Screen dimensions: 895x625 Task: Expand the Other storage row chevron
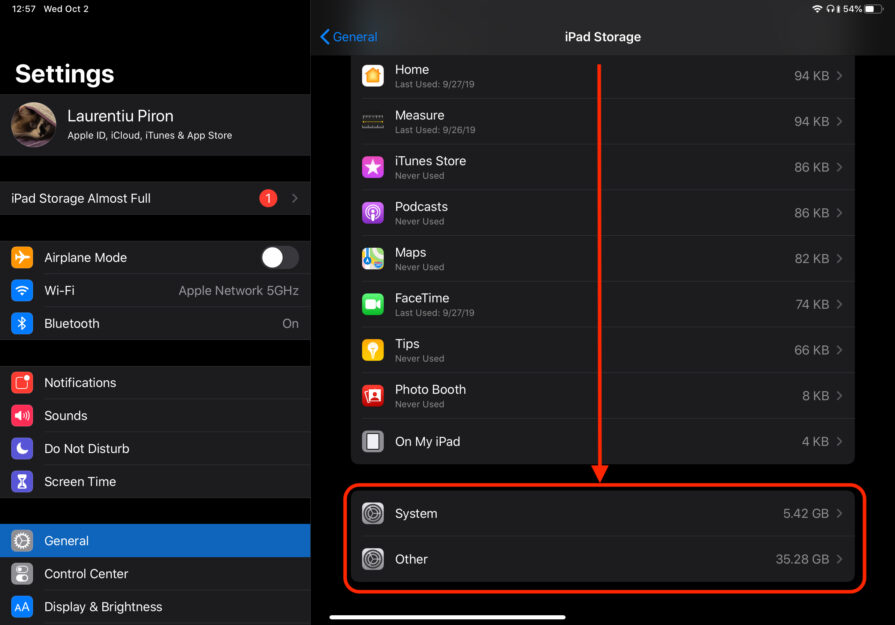[x=840, y=559]
